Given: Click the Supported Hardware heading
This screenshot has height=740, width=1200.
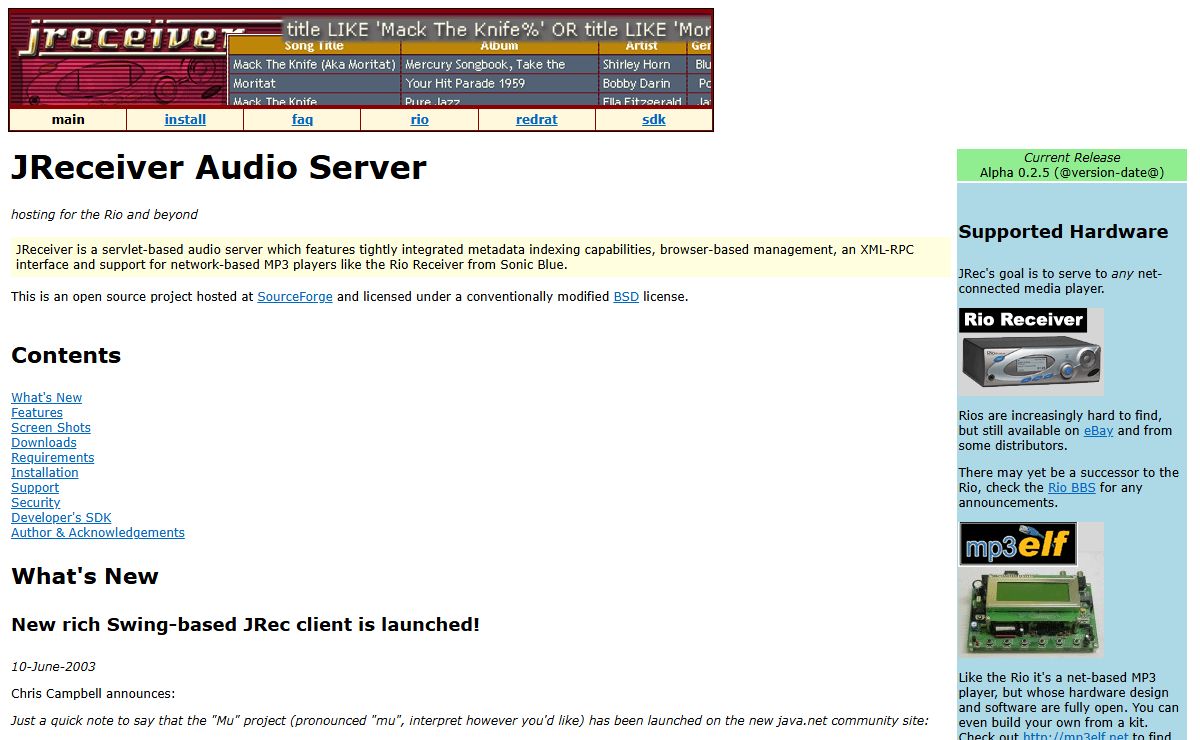Looking at the screenshot, I should pyautogui.click(x=1063, y=232).
